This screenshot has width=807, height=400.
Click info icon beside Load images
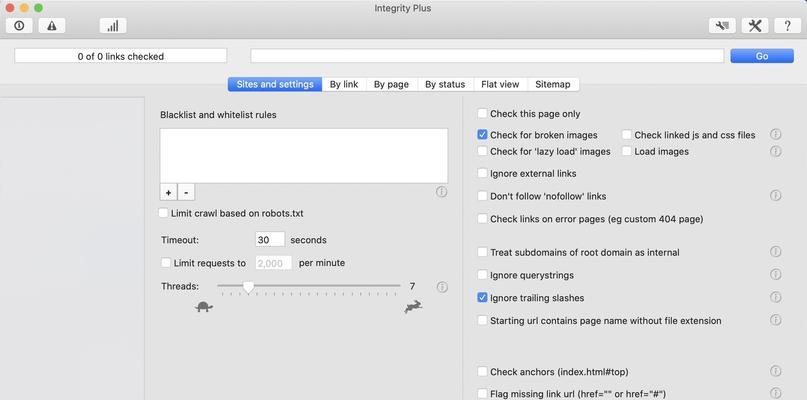coord(776,151)
